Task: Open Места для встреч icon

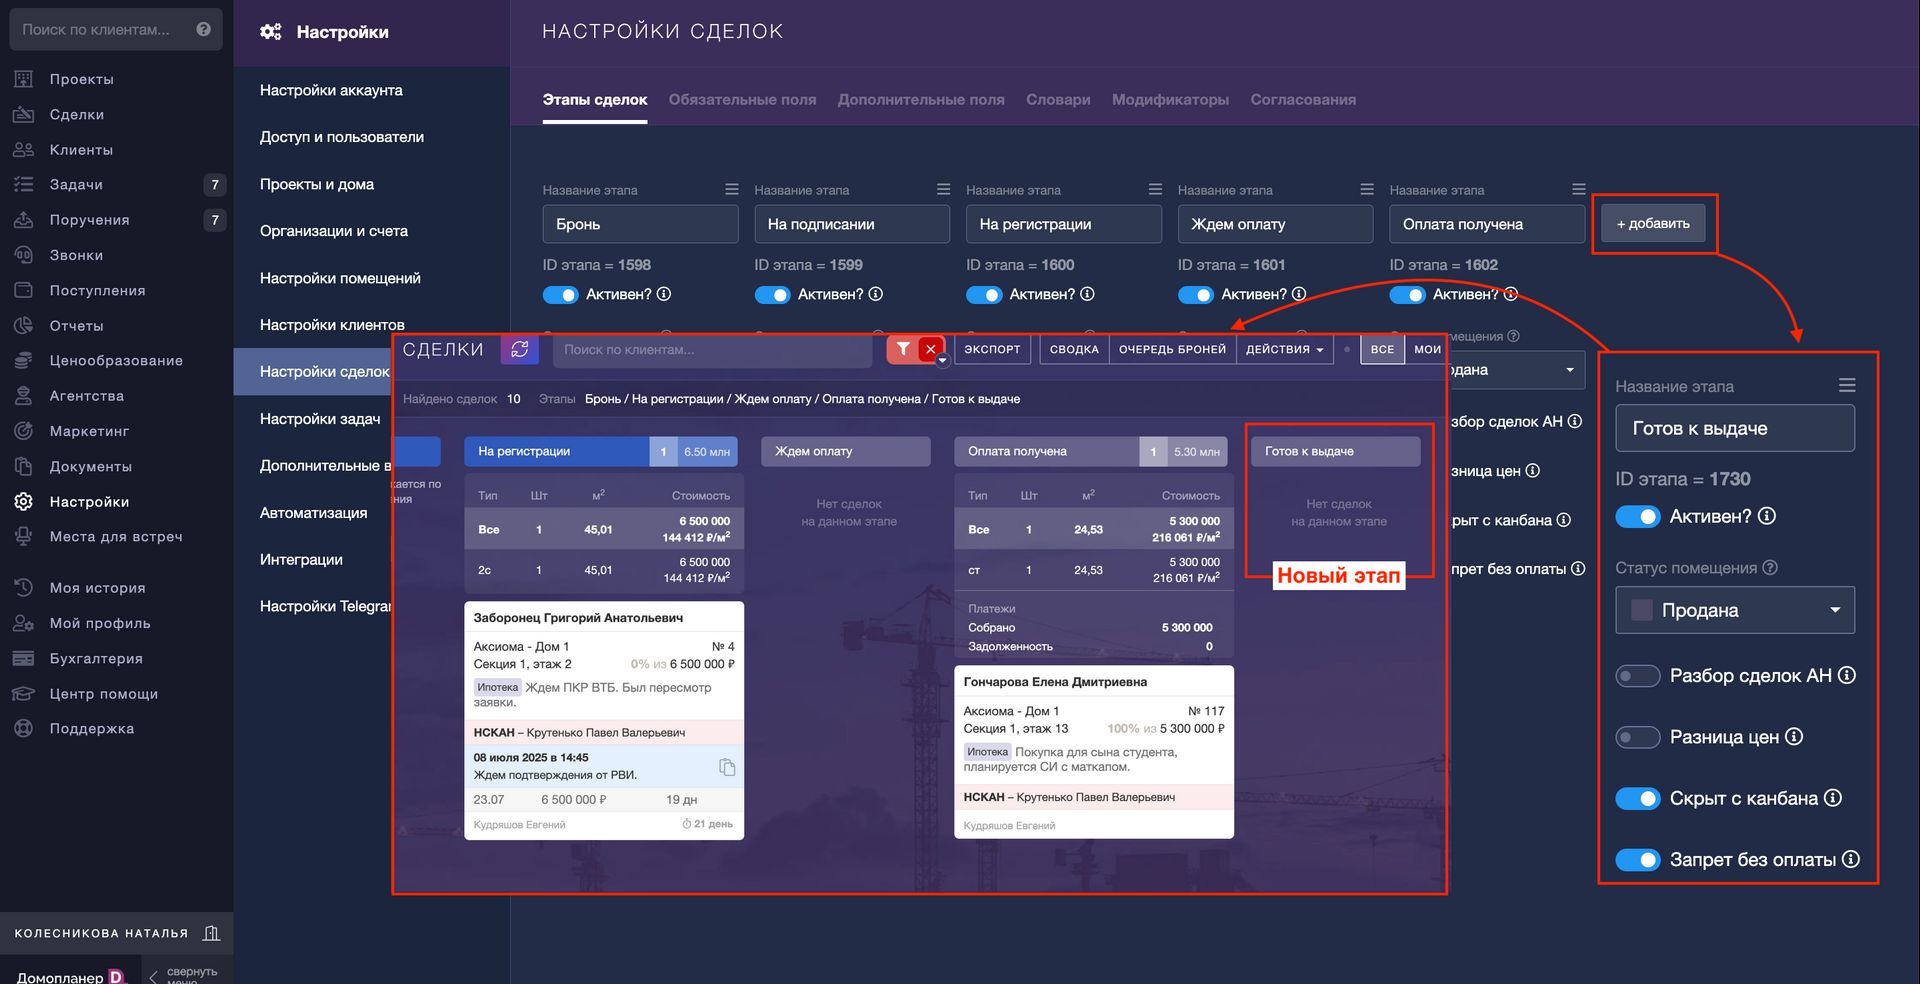Action: tap(24, 536)
